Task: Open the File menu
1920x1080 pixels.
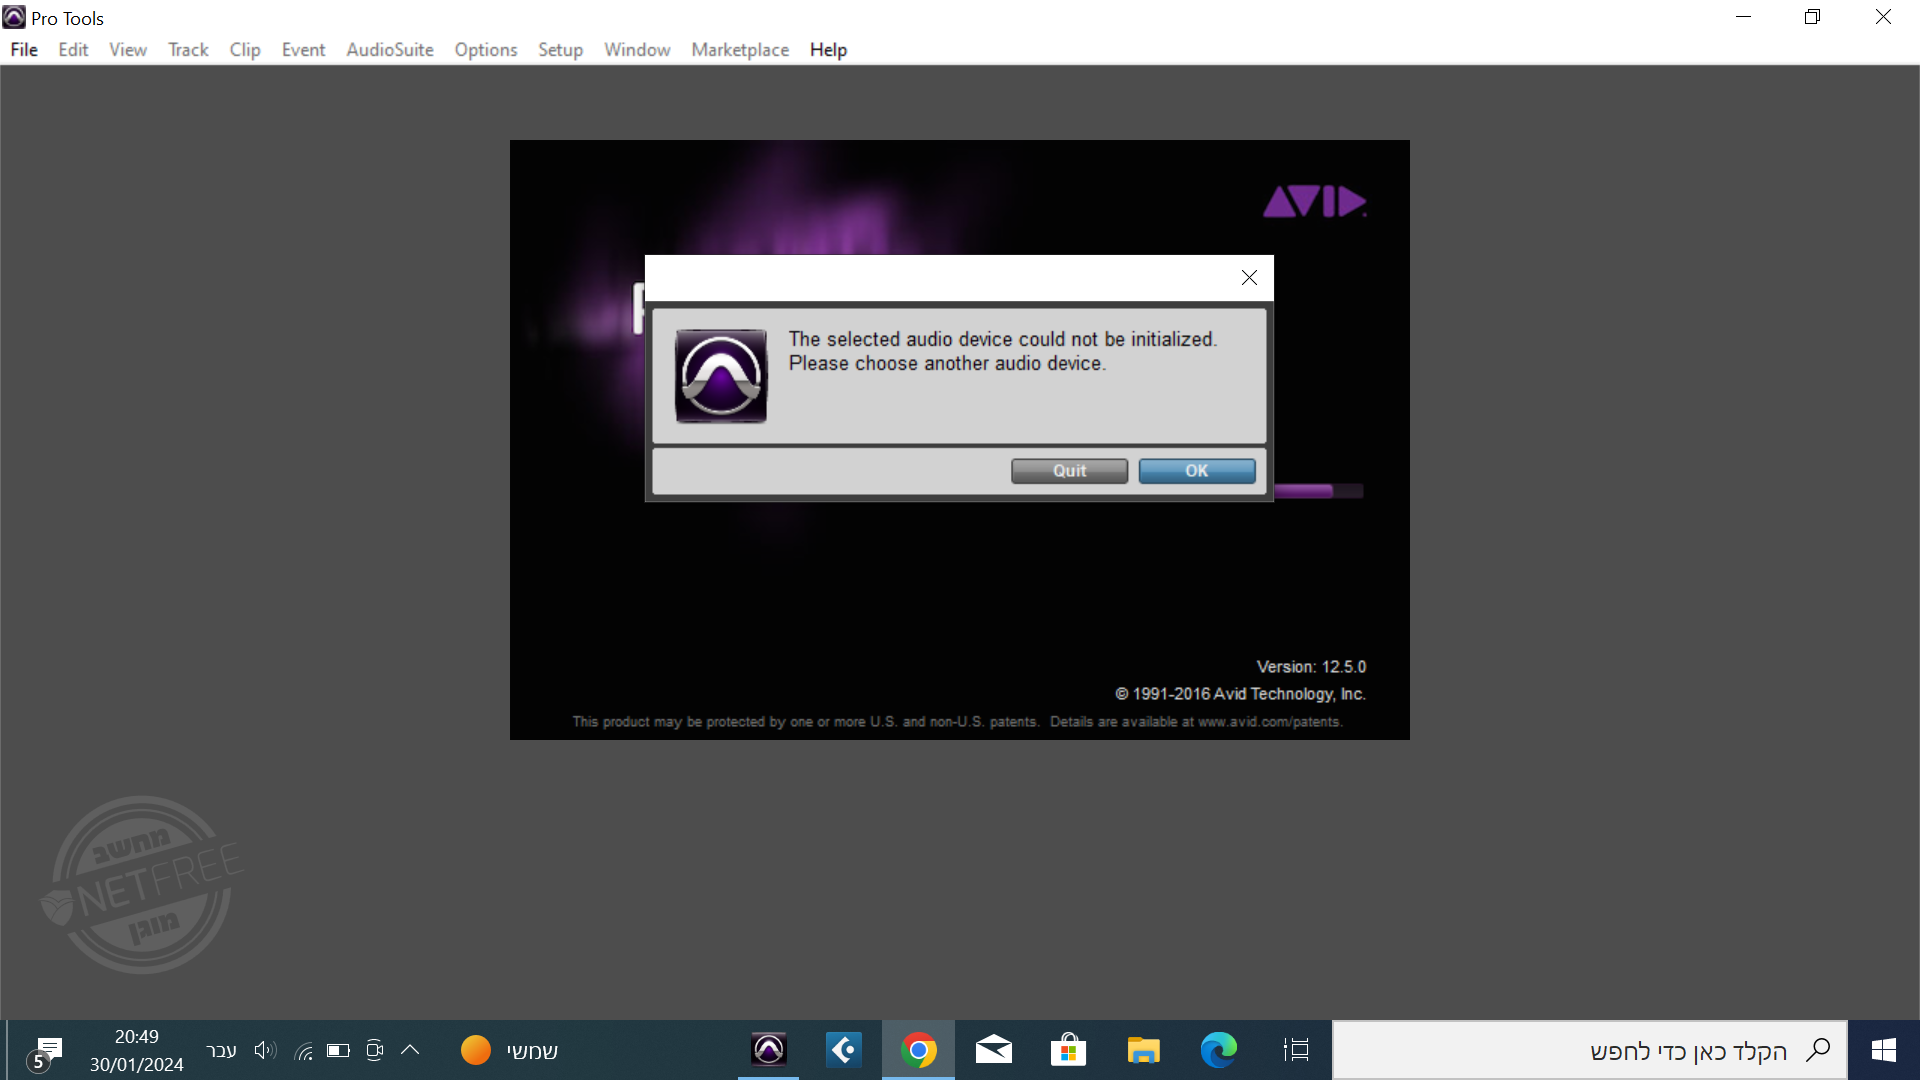Action: [x=24, y=50]
